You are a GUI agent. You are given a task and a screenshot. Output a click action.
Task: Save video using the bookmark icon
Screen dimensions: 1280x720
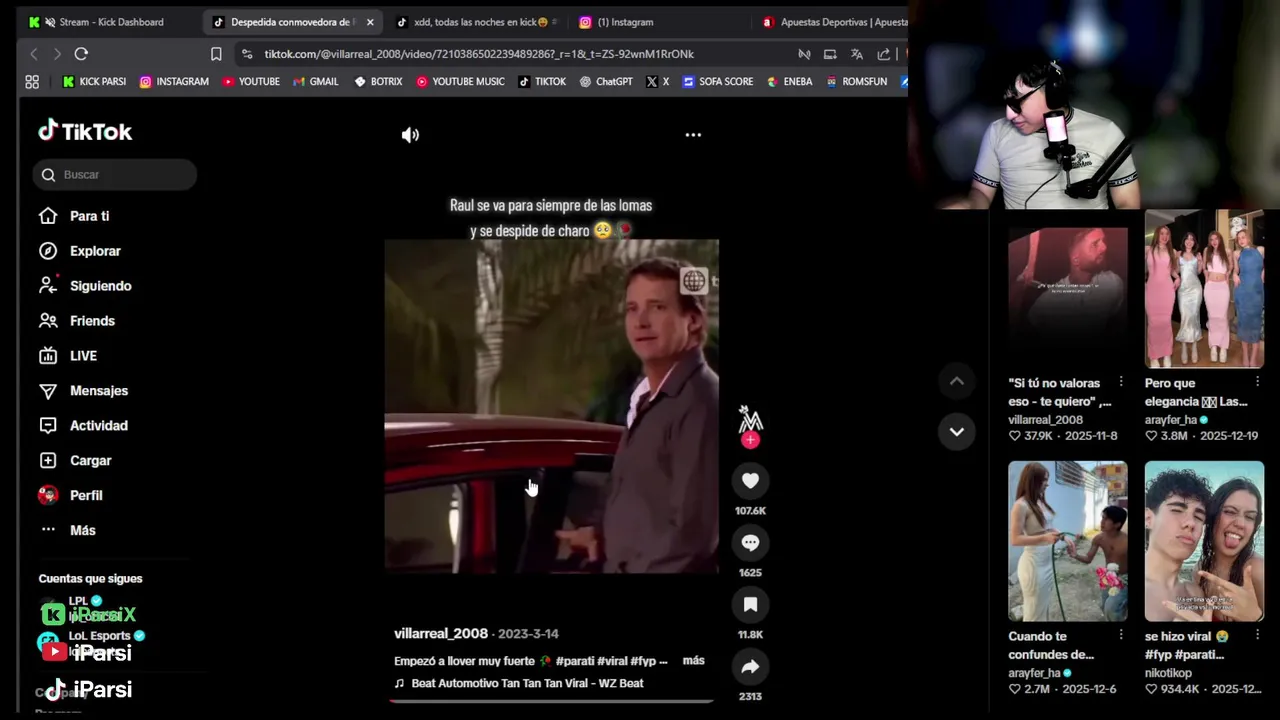[x=750, y=605]
